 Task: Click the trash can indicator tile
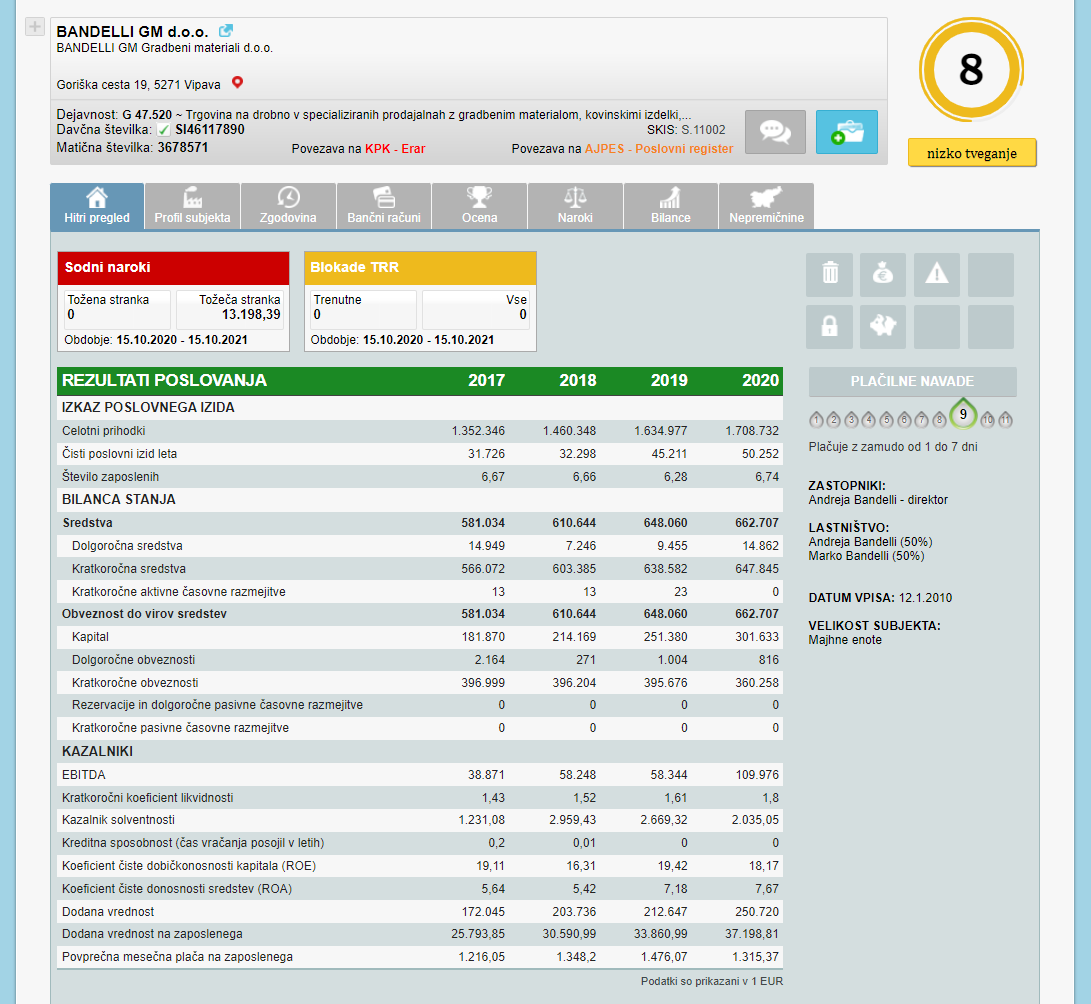(830, 274)
